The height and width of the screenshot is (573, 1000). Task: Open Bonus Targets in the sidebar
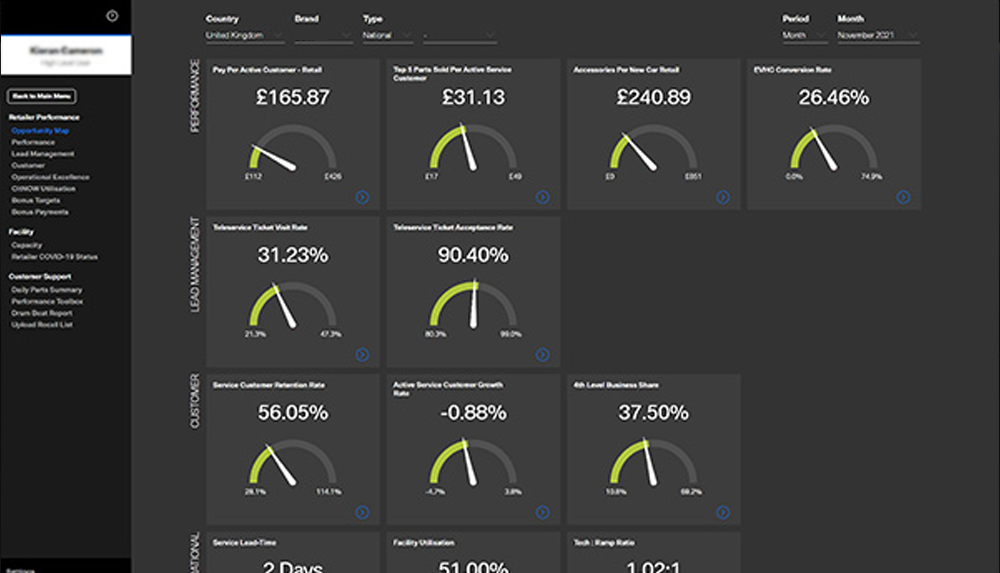tap(36, 200)
